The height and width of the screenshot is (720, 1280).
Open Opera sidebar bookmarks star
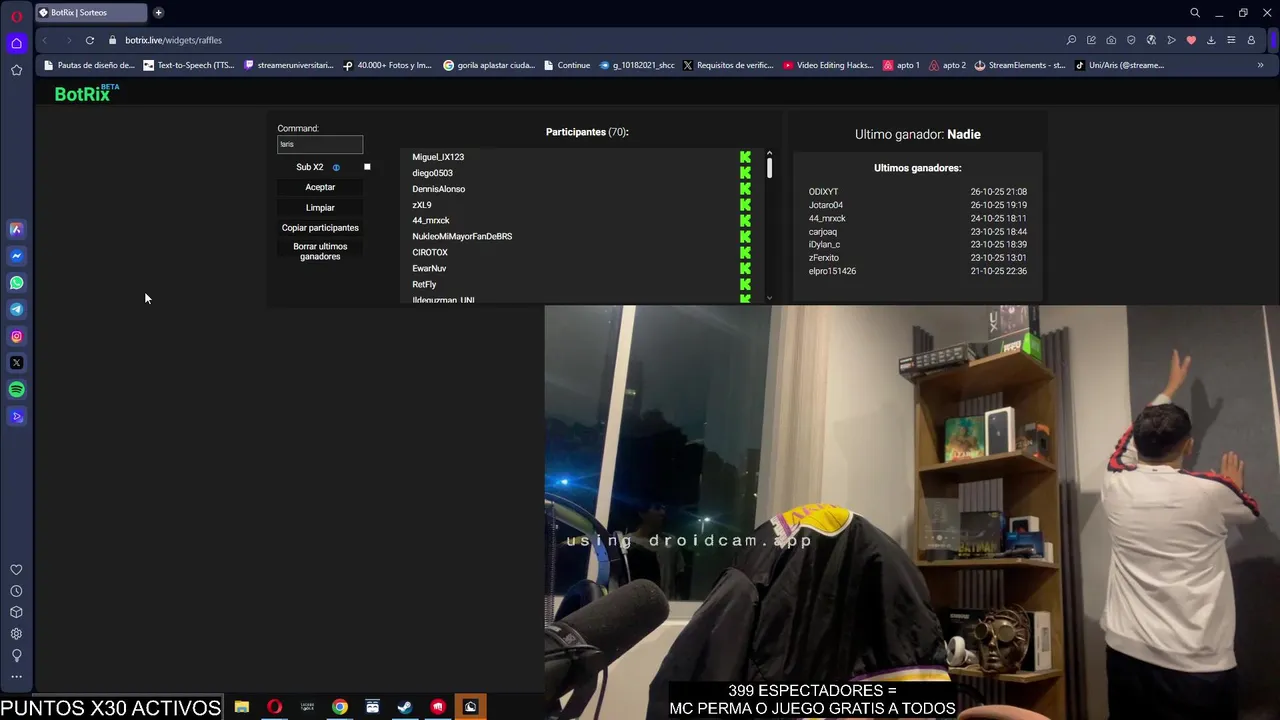coord(16,70)
